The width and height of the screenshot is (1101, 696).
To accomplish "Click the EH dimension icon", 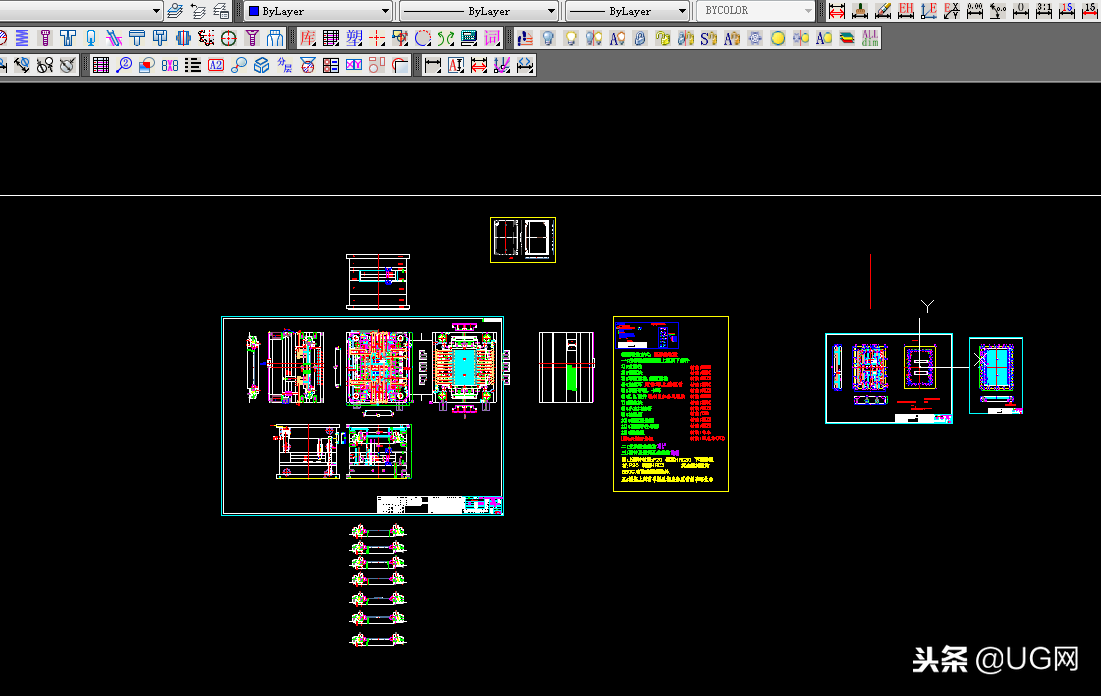I will pyautogui.click(x=906, y=11).
